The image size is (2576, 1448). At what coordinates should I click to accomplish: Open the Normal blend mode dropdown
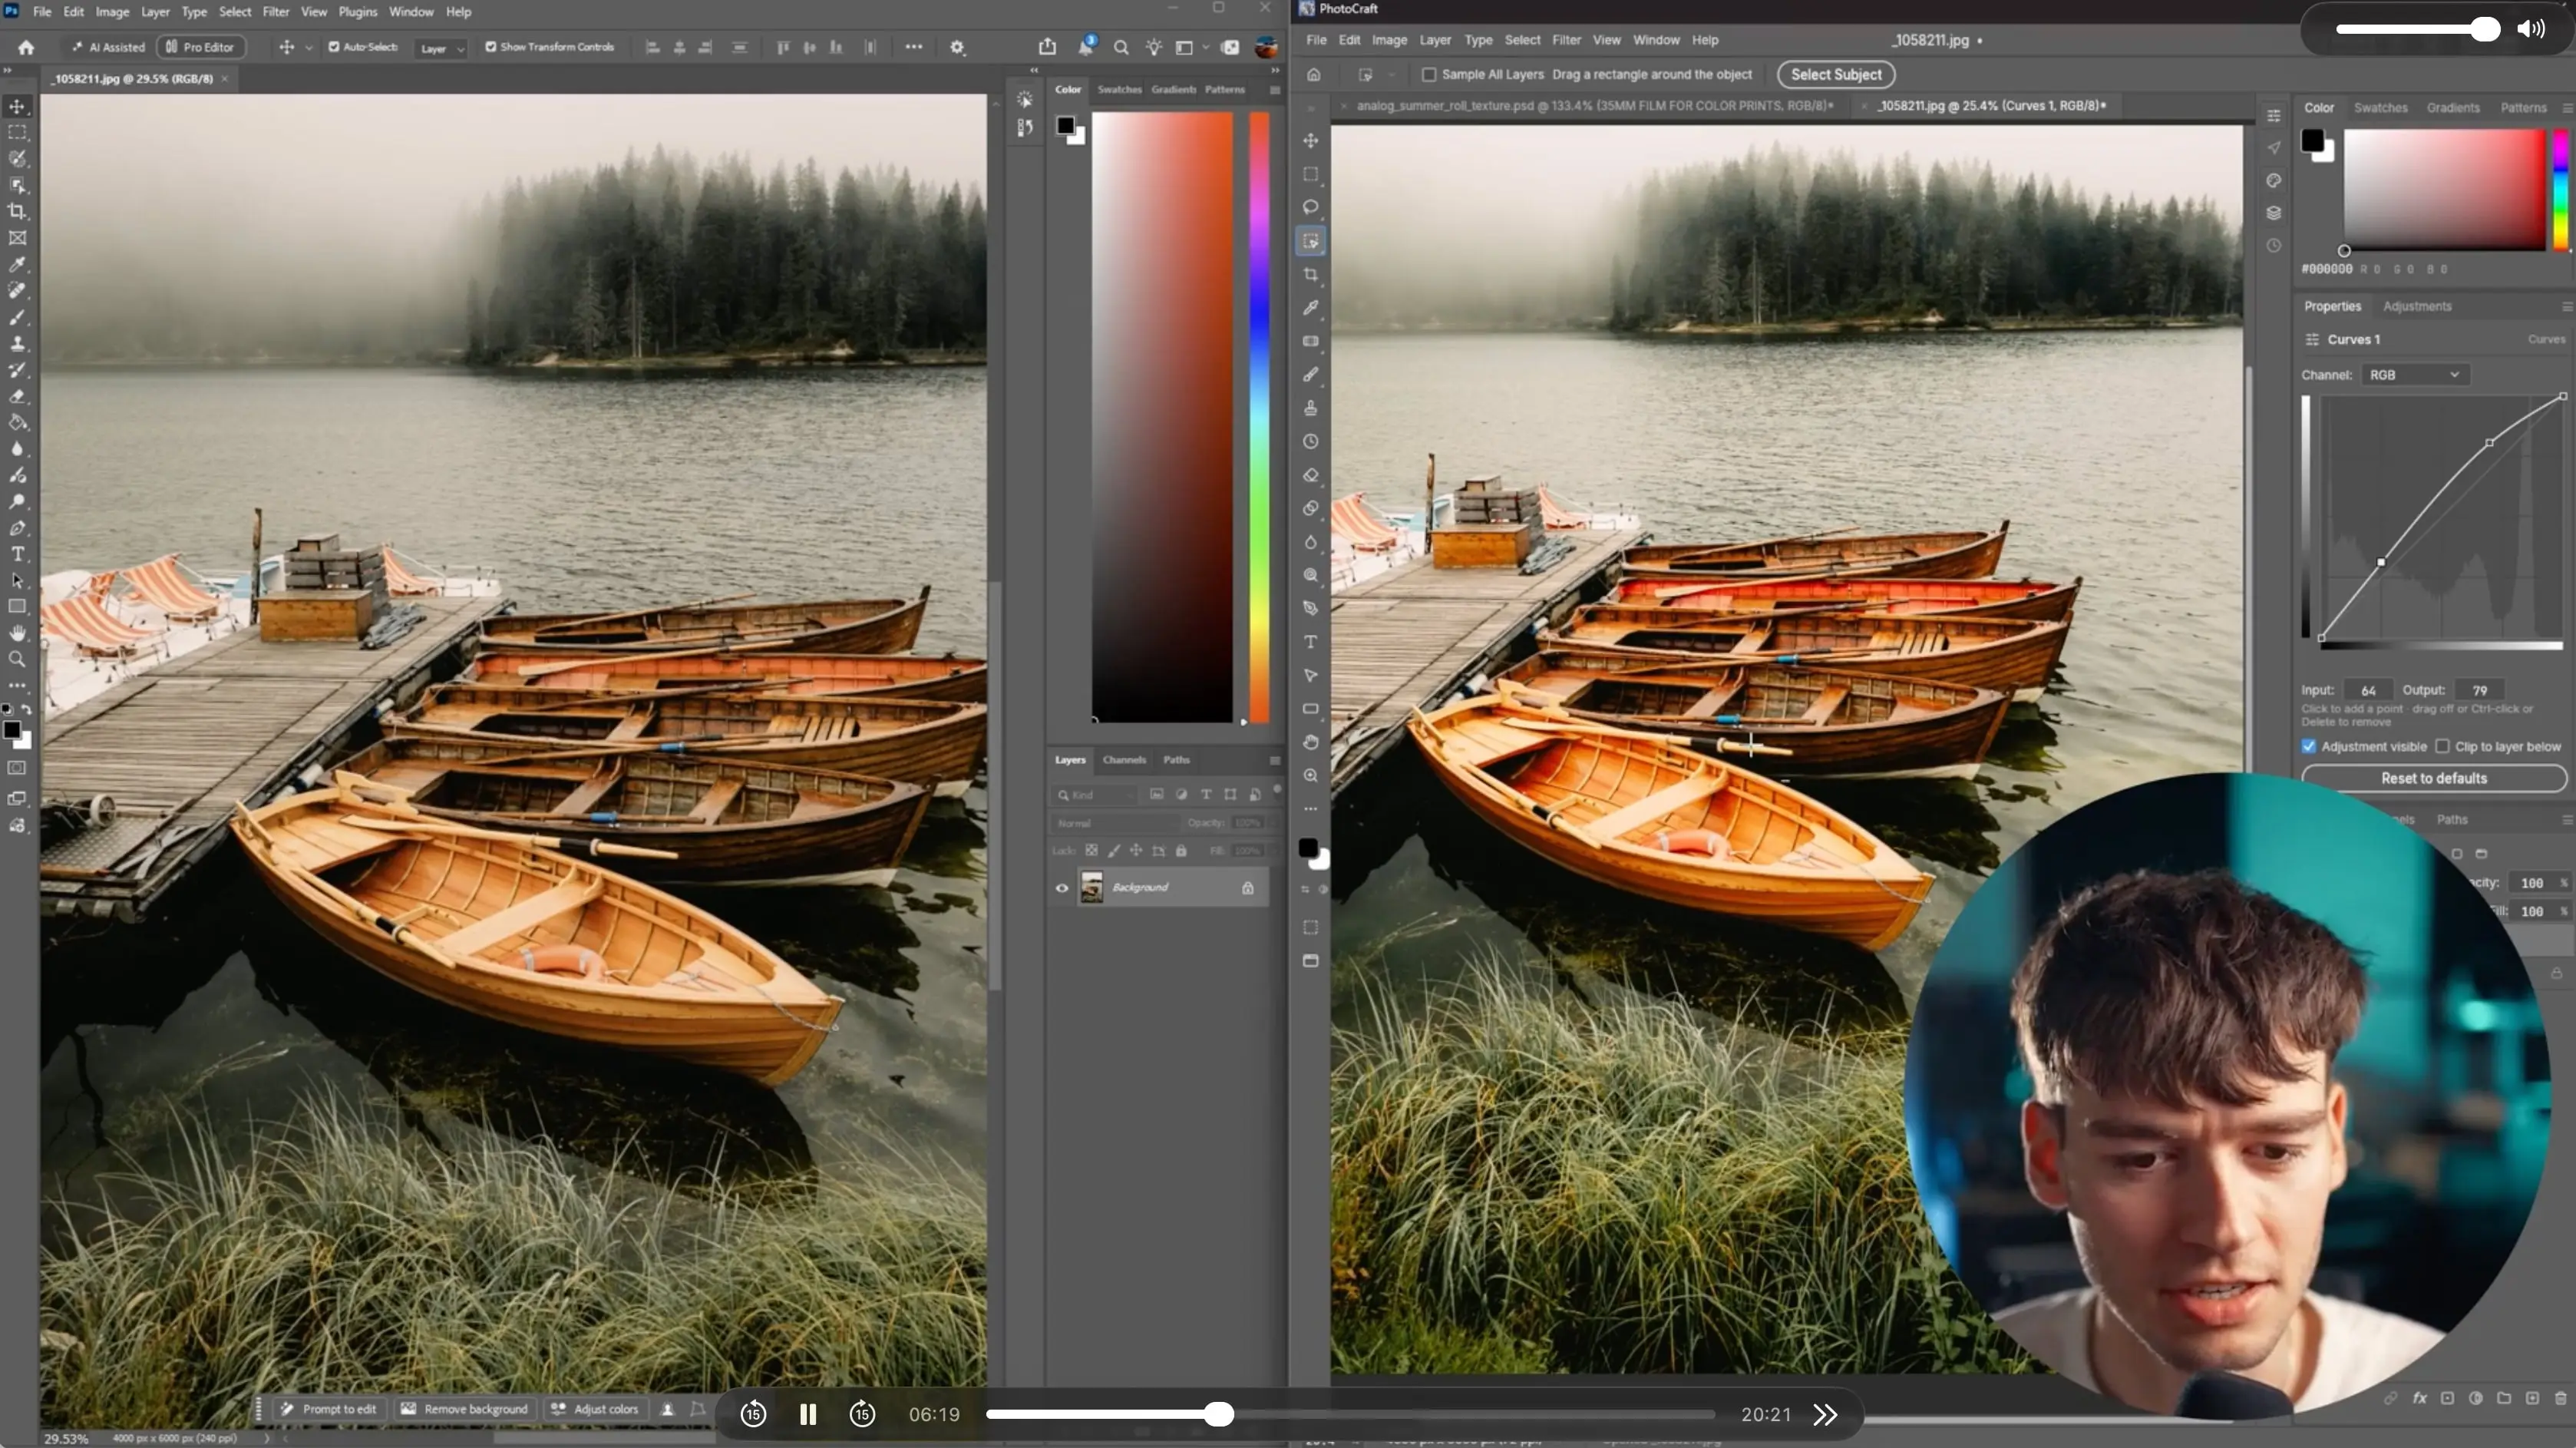[1116, 823]
